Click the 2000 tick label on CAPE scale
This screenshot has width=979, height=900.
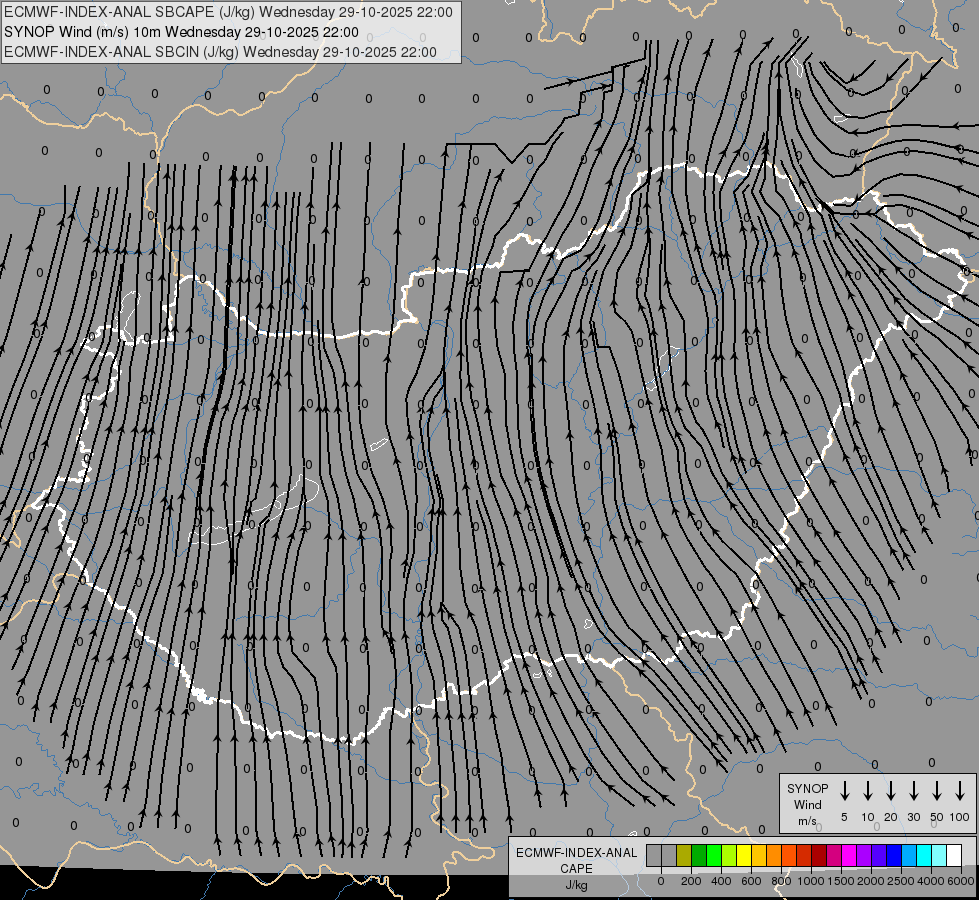point(870,881)
